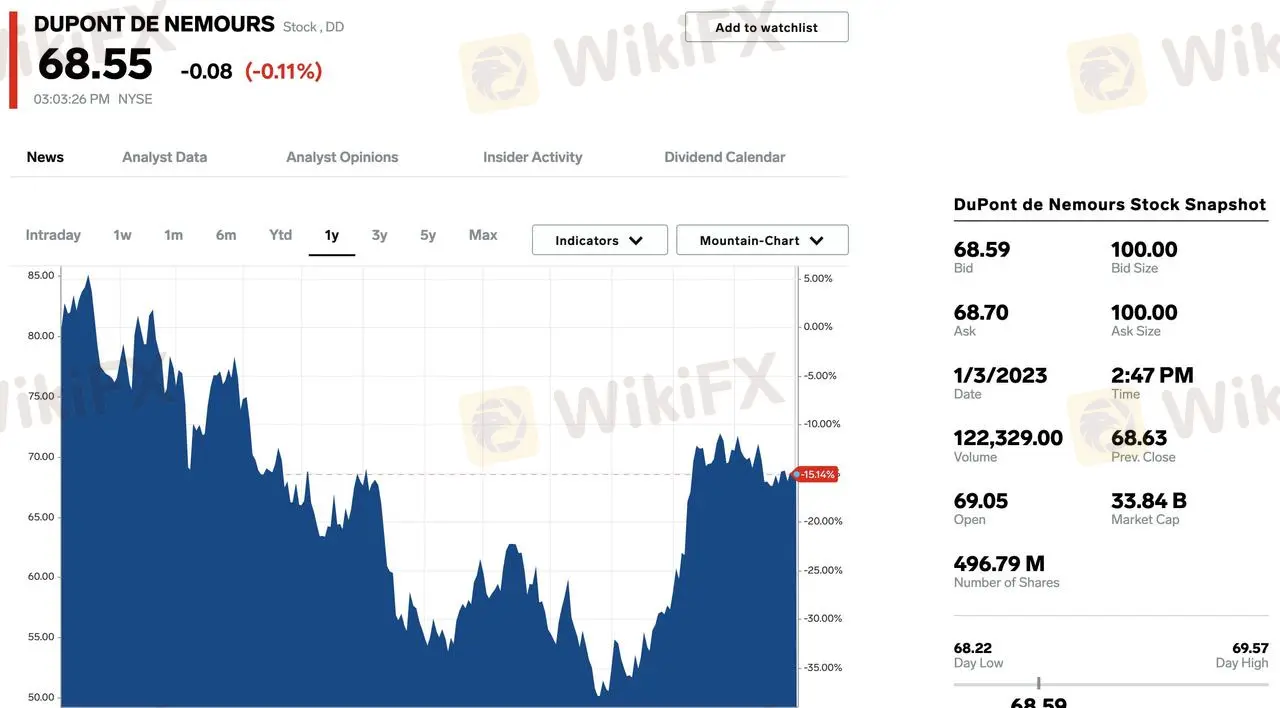Image resolution: width=1280 pixels, height=708 pixels.
Task: Click the 2:47 PM Time value
Action: (1152, 375)
